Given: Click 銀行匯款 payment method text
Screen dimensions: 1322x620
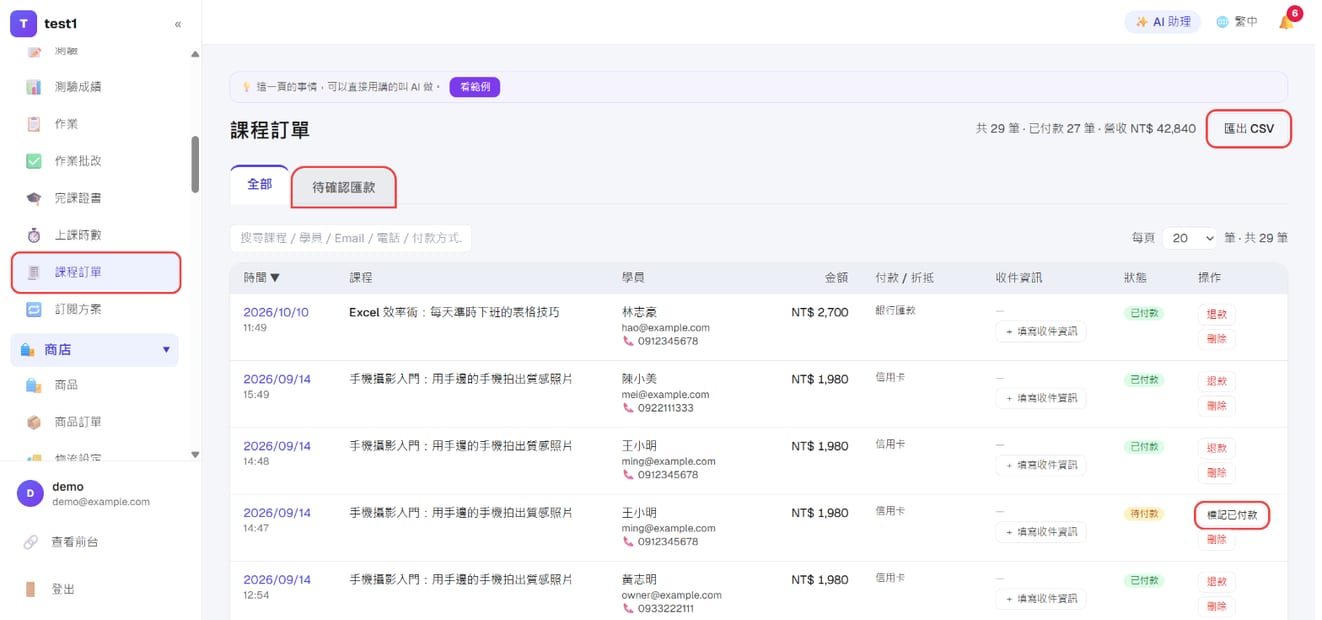Looking at the screenshot, I should (895, 311).
